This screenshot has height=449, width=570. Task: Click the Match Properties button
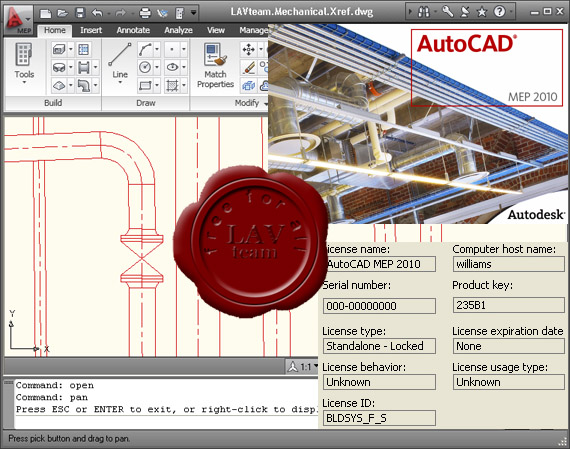(x=216, y=65)
